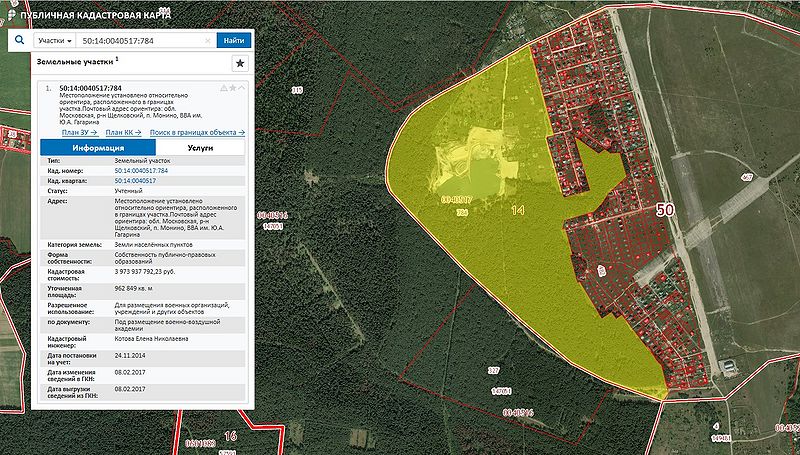Open the План КК link
This screenshot has height=455, width=800.
click(123, 132)
